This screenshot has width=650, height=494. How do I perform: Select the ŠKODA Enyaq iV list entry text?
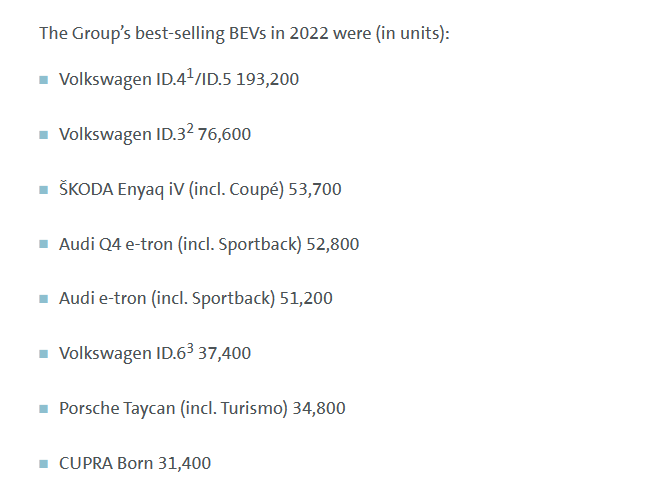200,189
